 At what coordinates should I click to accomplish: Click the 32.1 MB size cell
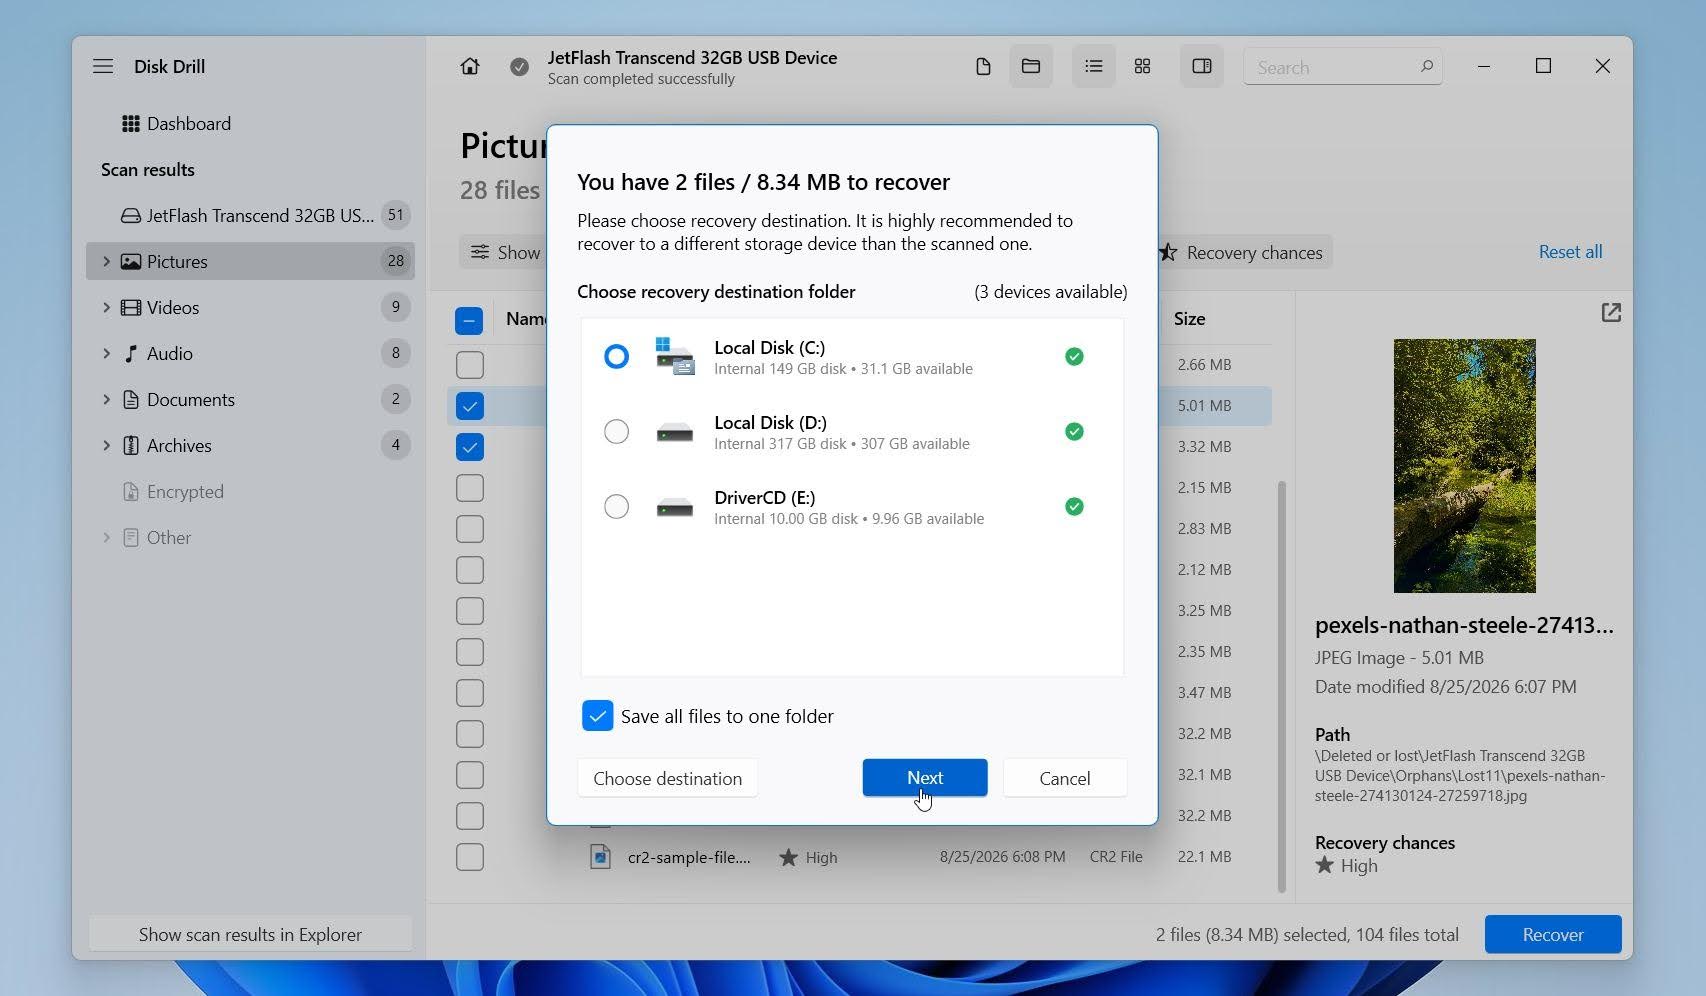point(1204,775)
